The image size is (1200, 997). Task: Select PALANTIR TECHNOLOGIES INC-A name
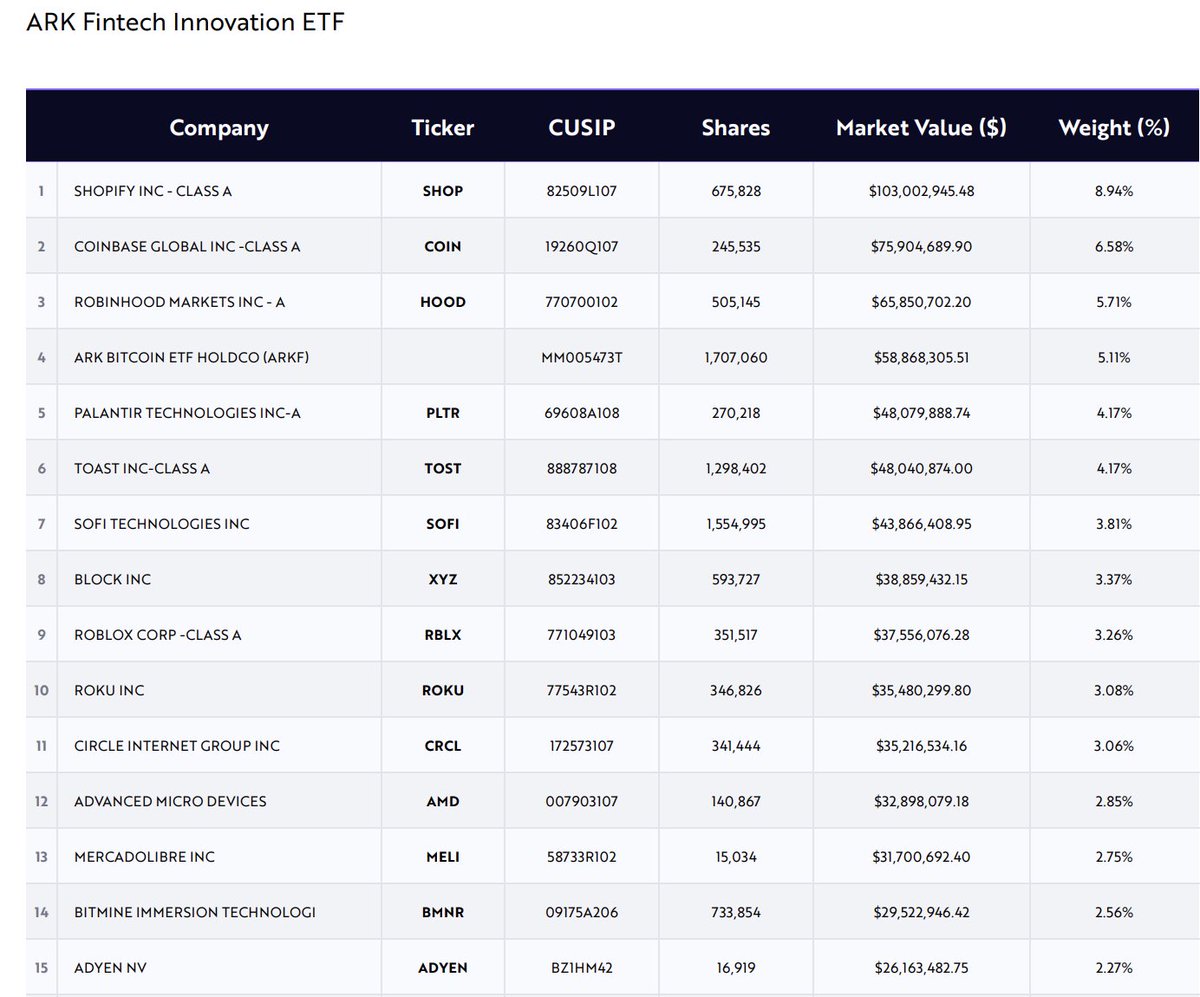point(187,412)
